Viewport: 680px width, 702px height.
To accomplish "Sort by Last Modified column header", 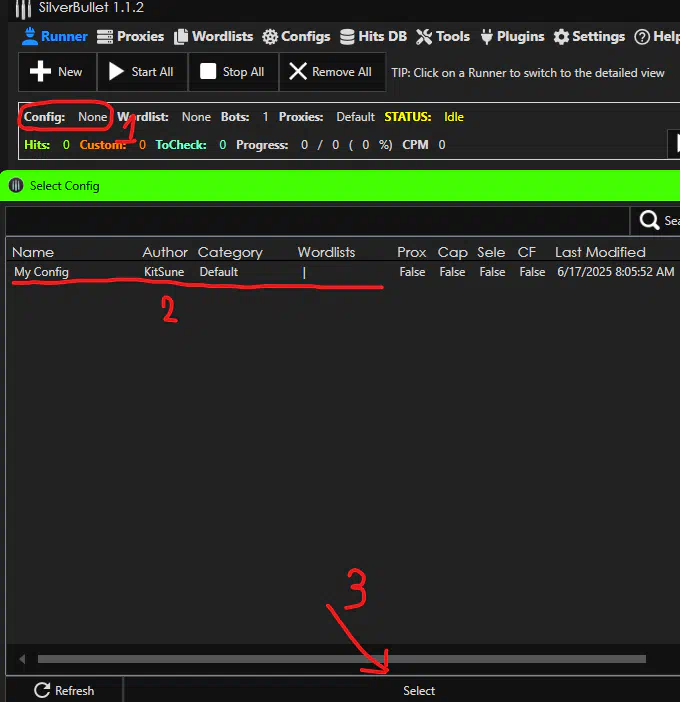I will tap(600, 252).
